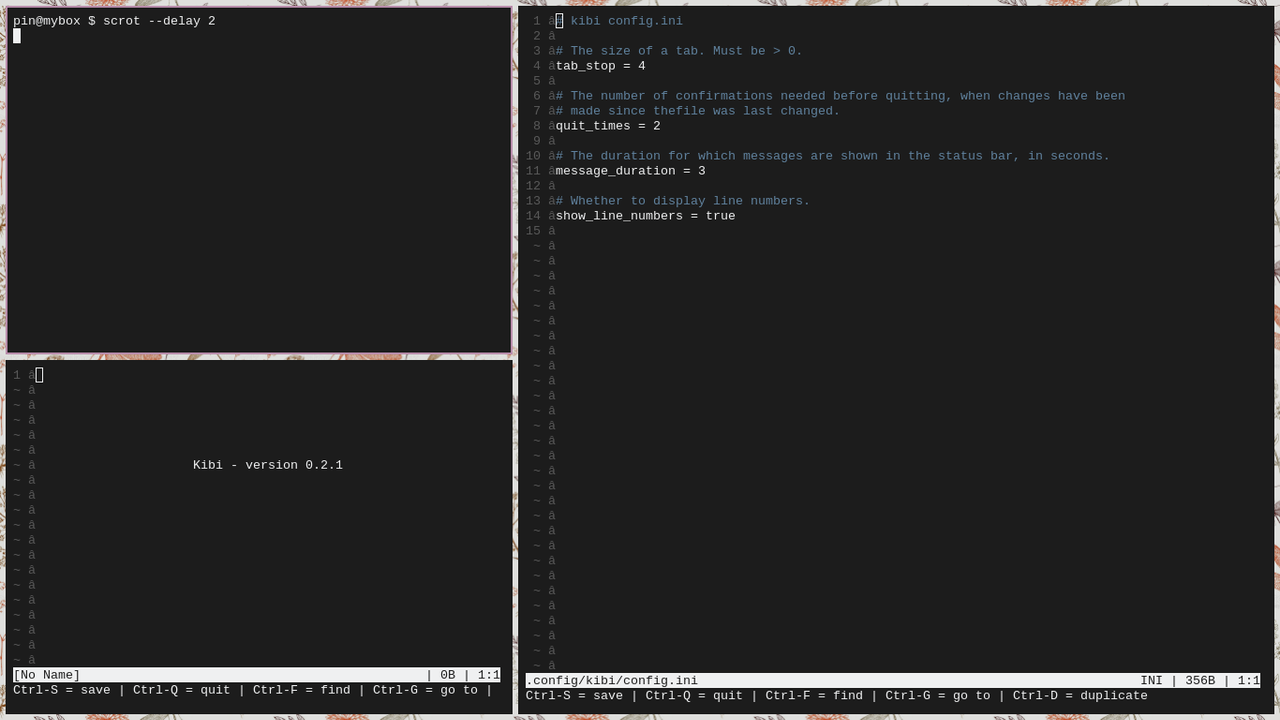Image resolution: width=1280 pixels, height=720 pixels.
Task: Click the 'scrot --delay 2' command in terminal
Action: [x=159, y=21]
